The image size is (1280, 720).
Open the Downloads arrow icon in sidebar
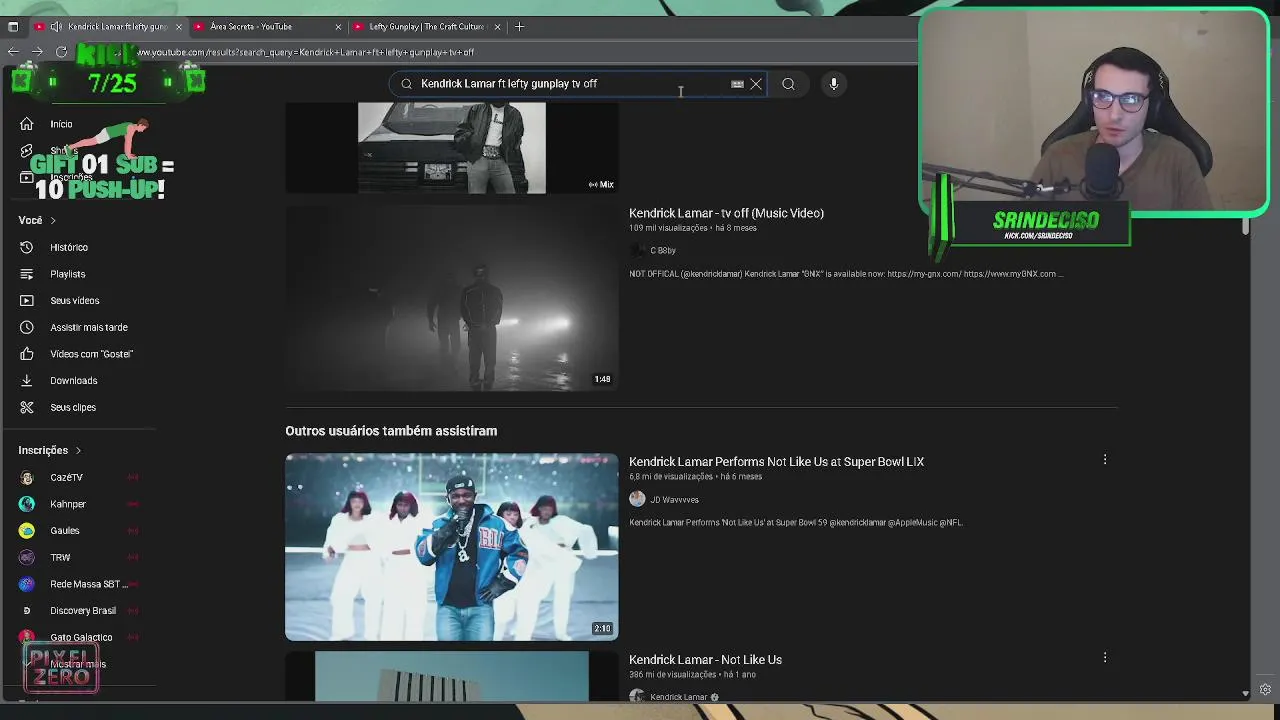pos(27,380)
